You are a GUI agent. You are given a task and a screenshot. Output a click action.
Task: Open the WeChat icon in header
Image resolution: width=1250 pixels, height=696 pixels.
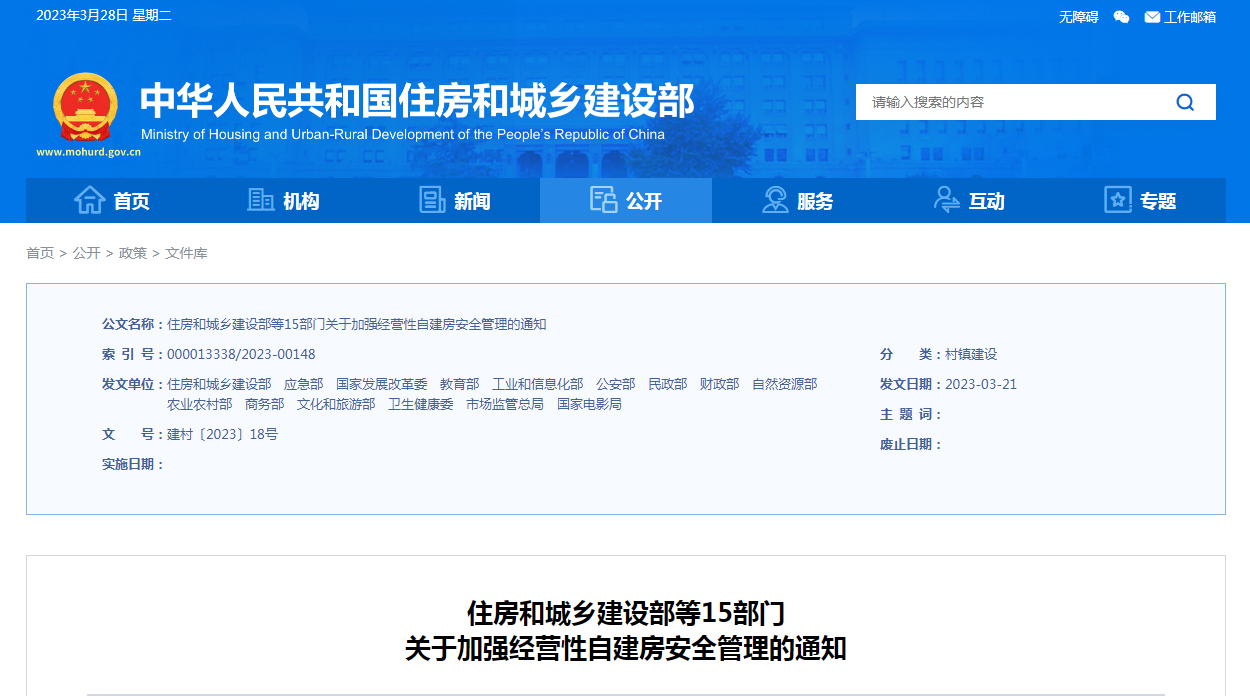pos(1121,17)
